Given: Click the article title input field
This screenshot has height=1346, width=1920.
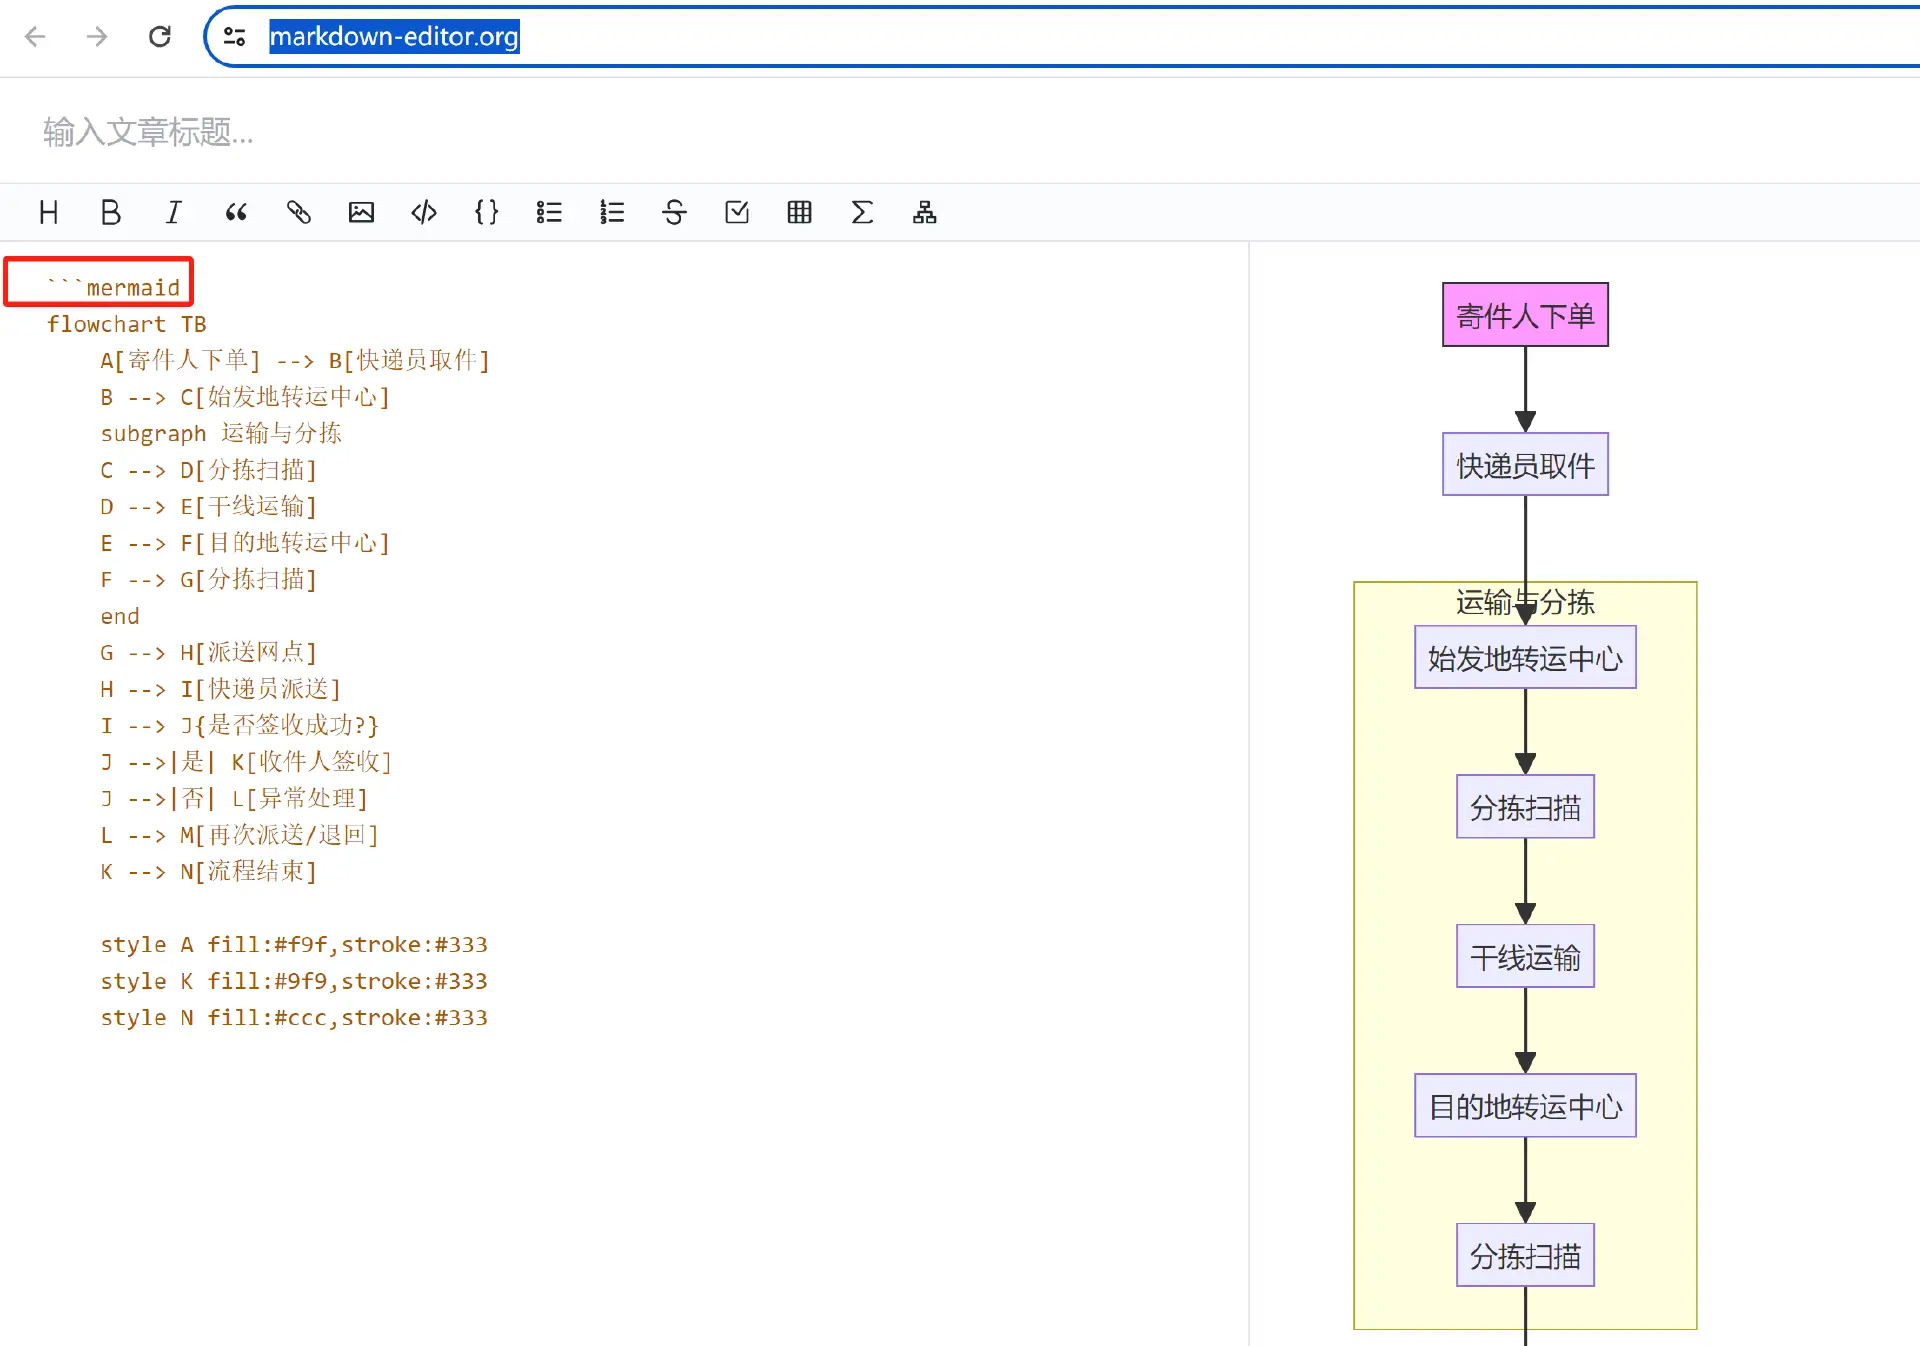Looking at the screenshot, I should (x=400, y=131).
